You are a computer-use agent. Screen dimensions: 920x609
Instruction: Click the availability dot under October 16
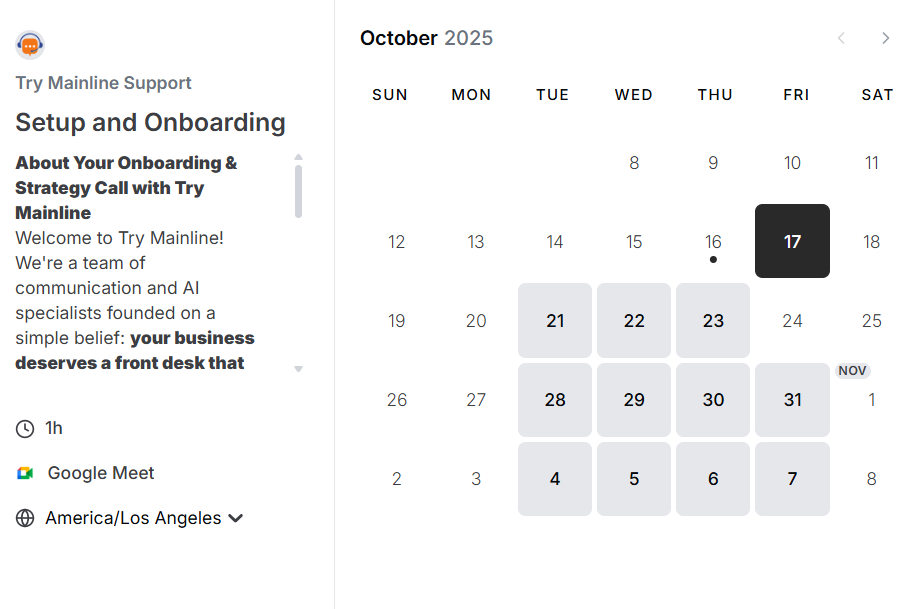point(714,259)
